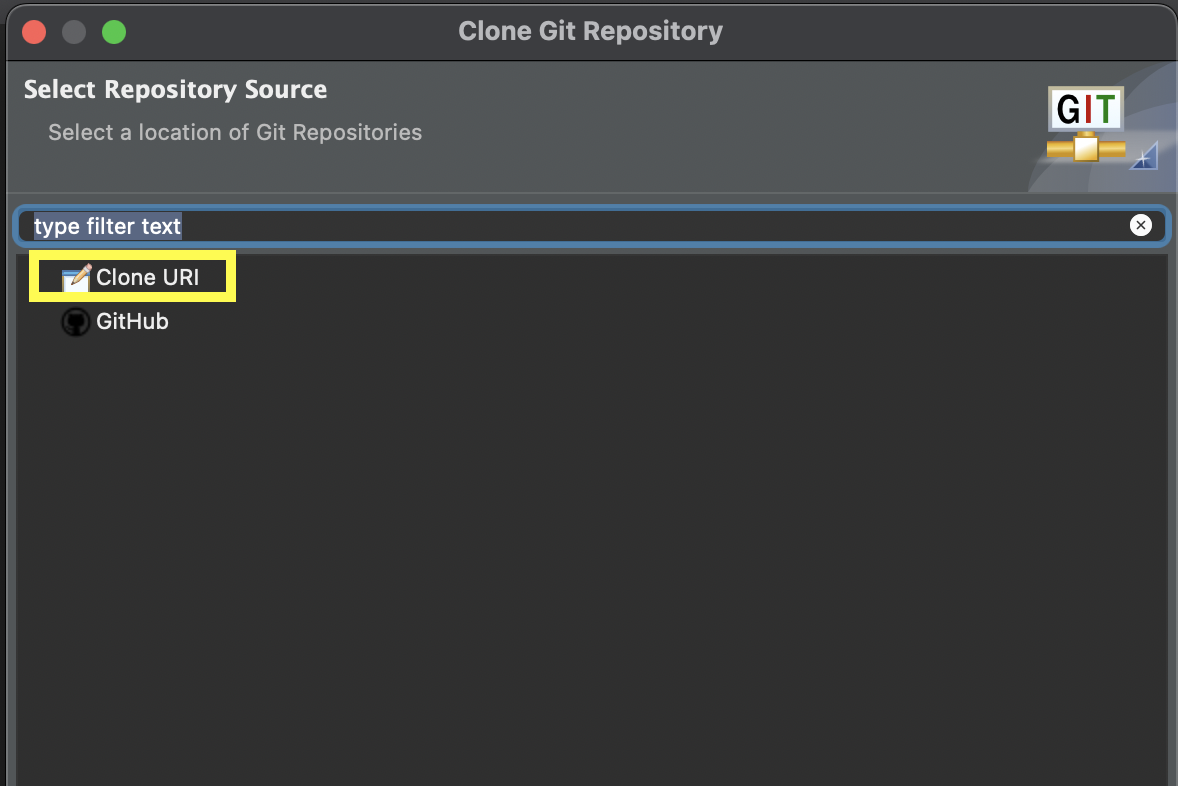1178x786 pixels.
Task: Click the GIT wizard banner logo
Action: 1085,108
